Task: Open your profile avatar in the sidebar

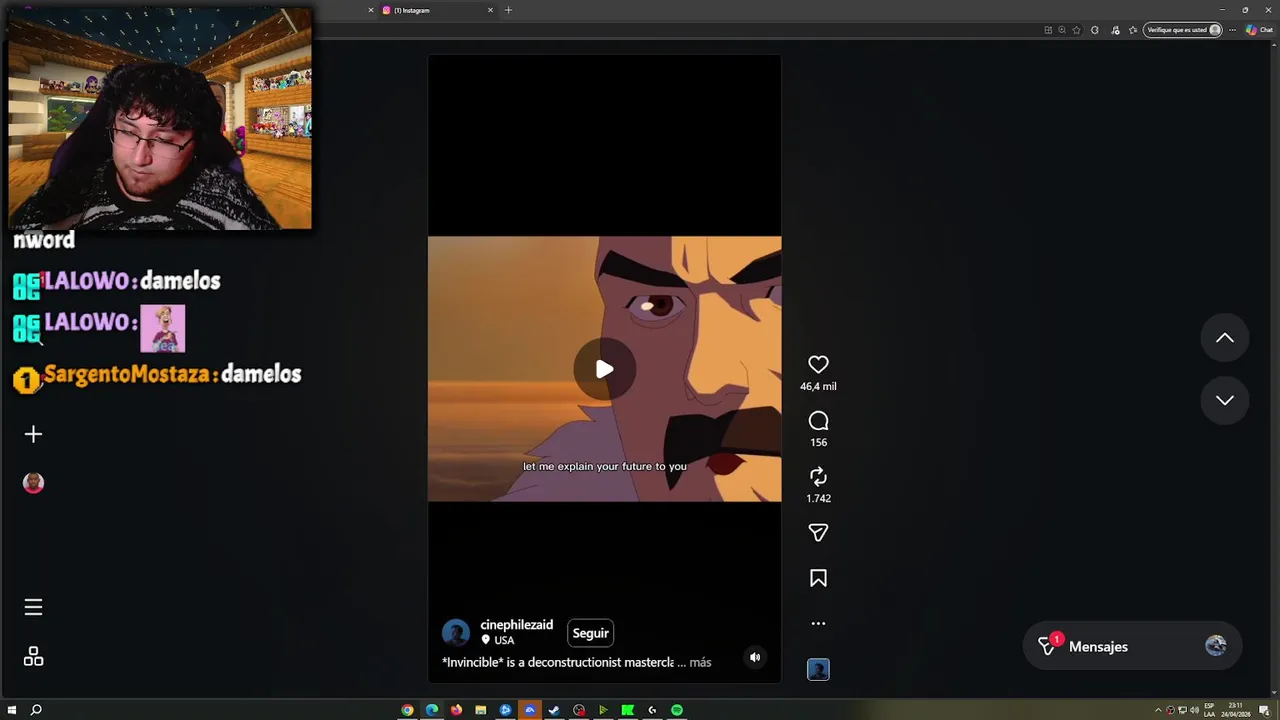Action: 33,483
